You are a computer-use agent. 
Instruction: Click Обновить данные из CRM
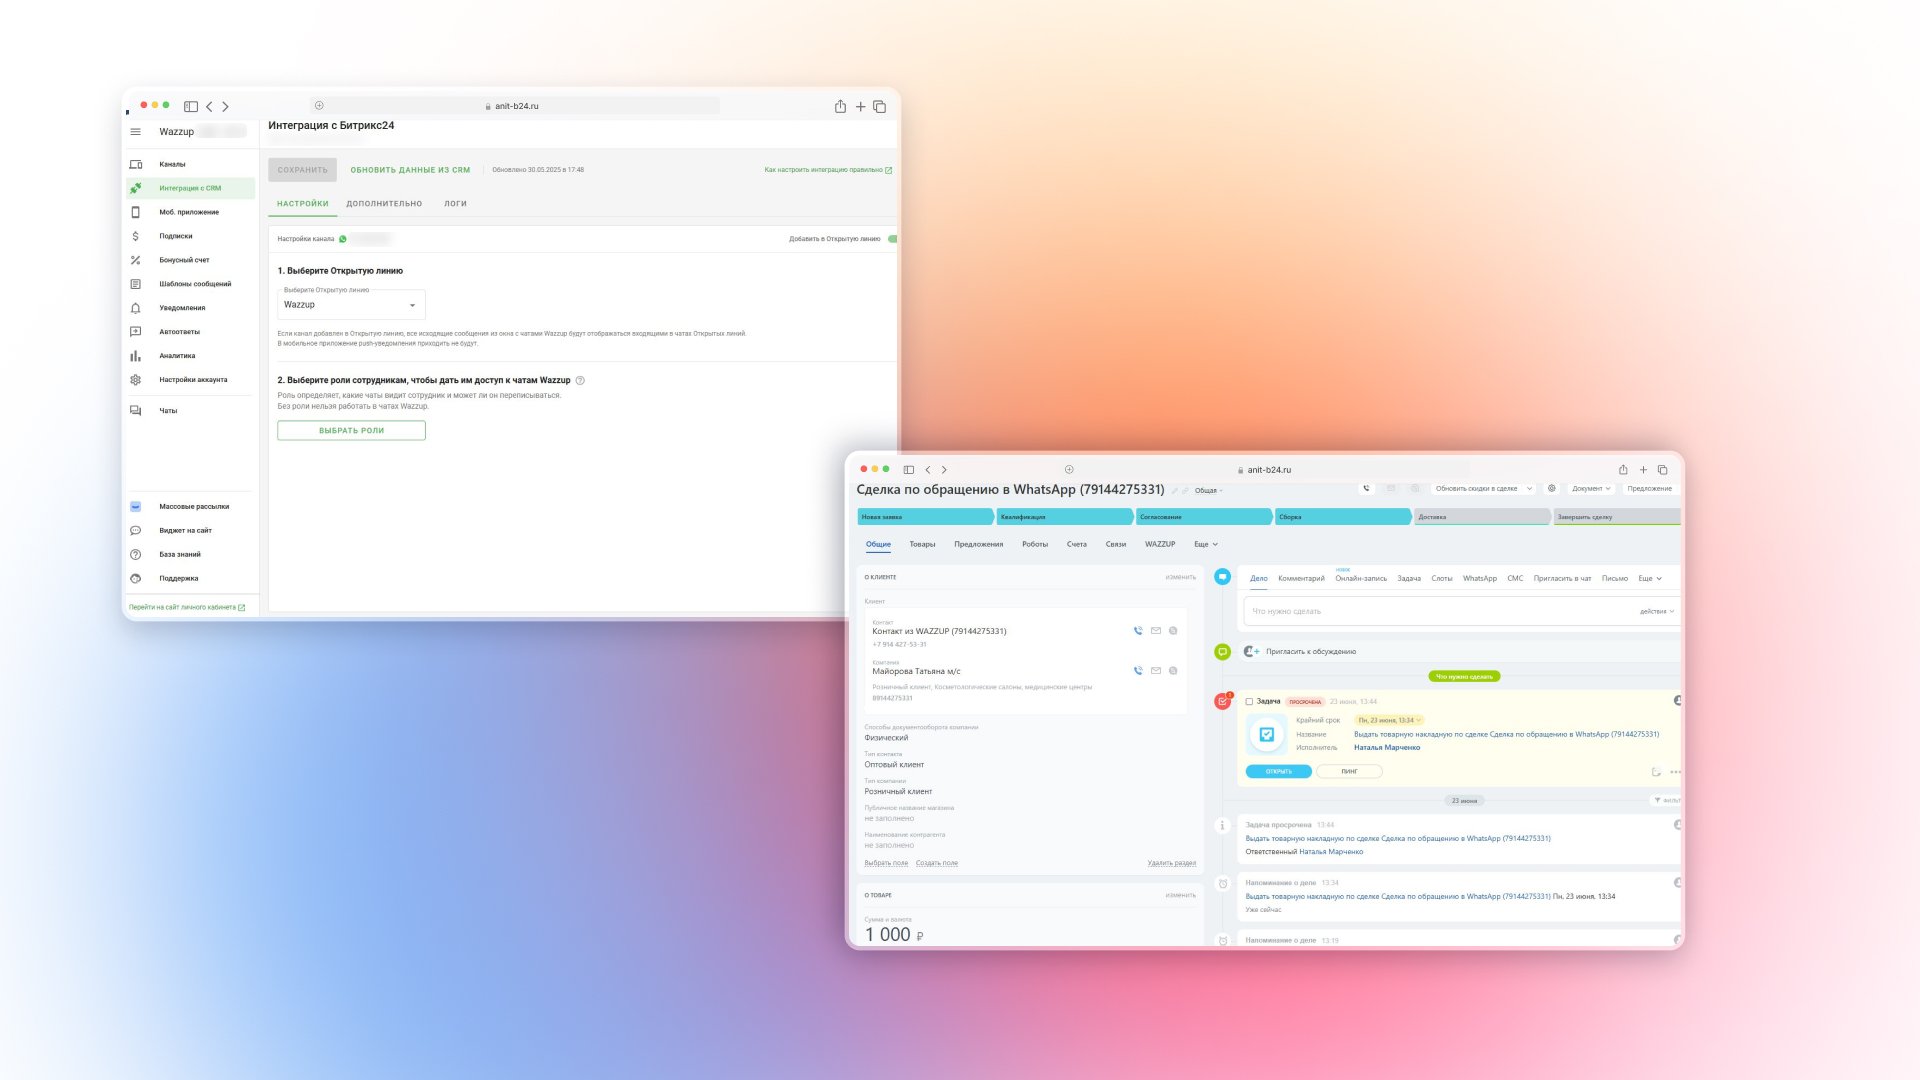point(410,170)
